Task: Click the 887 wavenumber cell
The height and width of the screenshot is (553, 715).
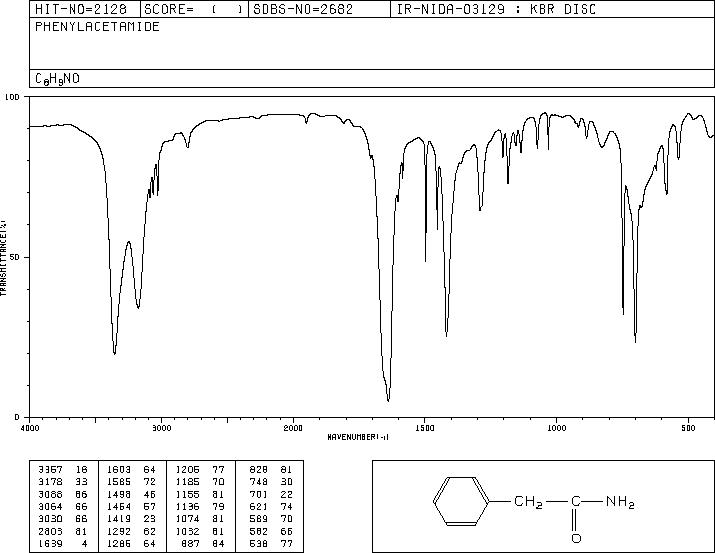Action: 191,544
